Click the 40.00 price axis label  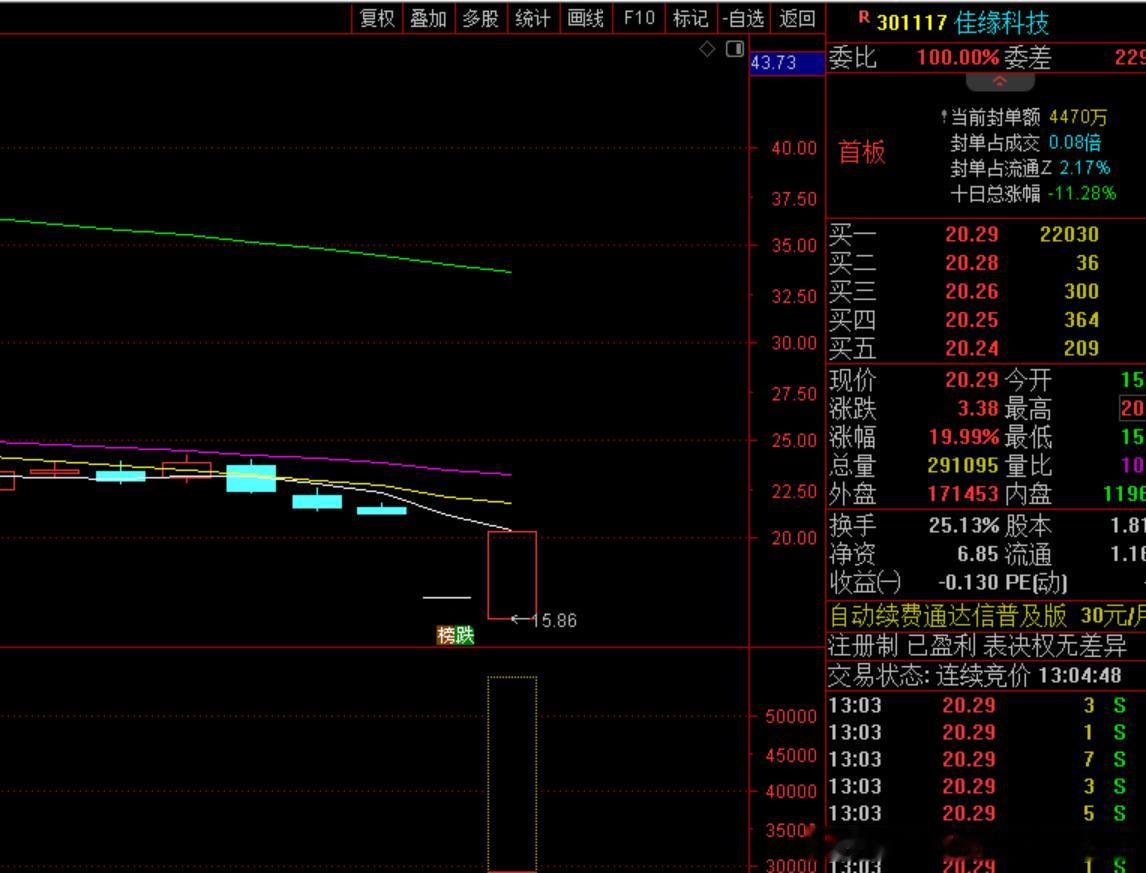pos(794,148)
